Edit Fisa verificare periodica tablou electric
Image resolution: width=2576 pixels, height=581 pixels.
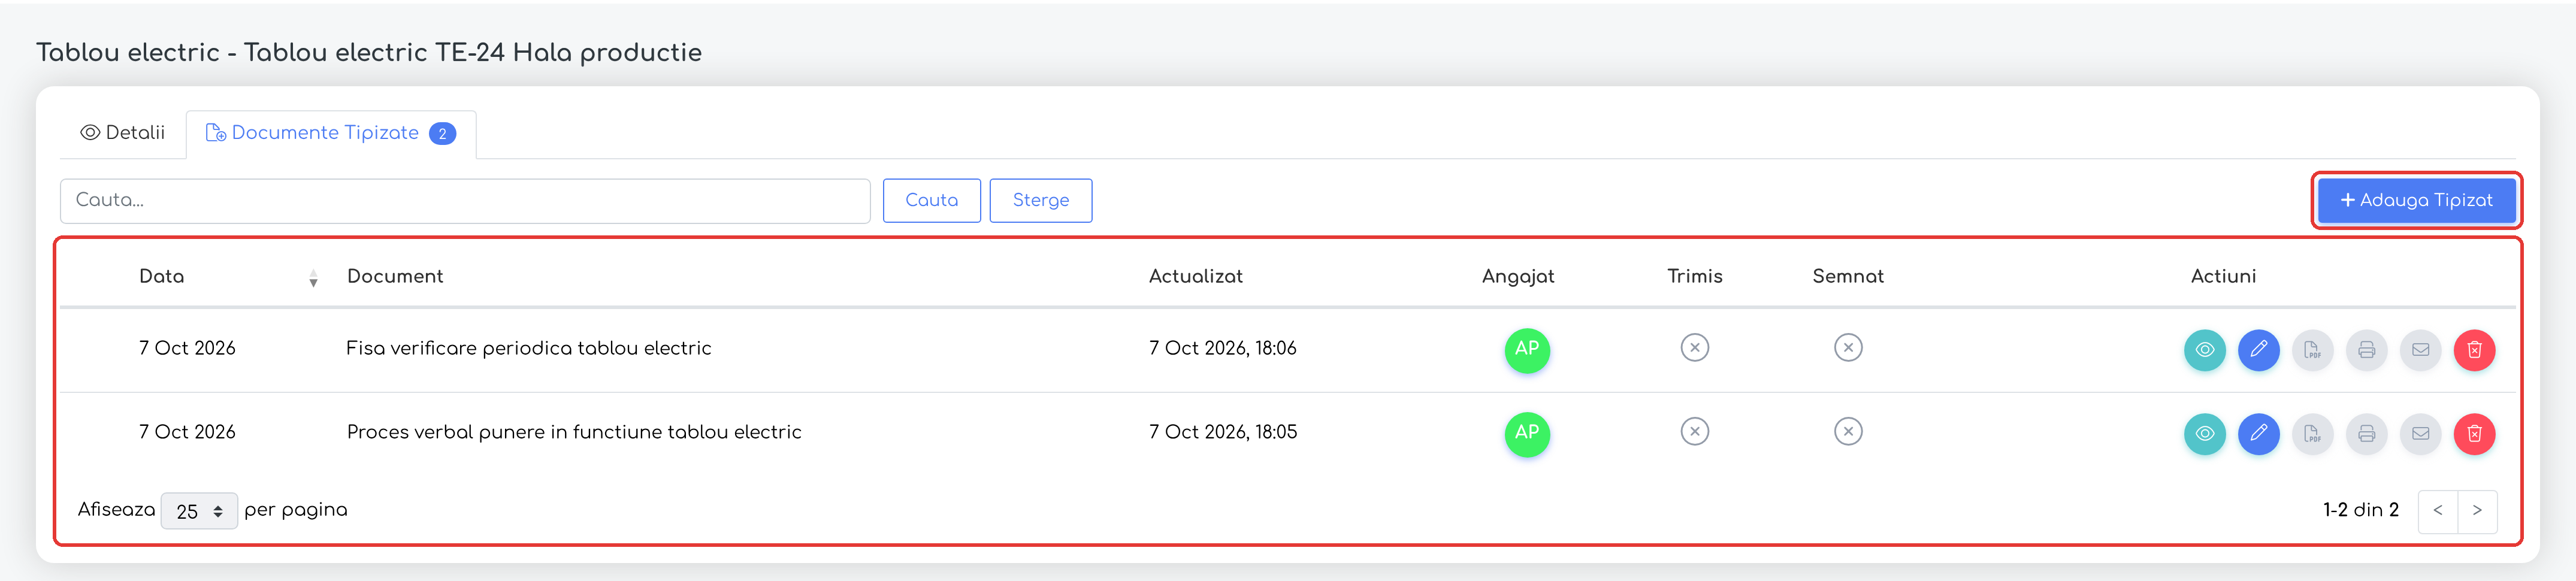tap(2258, 350)
